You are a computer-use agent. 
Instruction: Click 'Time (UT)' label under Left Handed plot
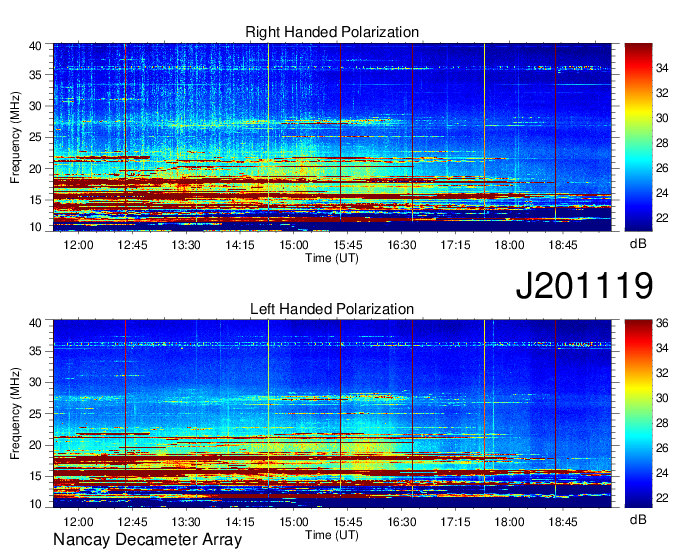tap(332, 535)
